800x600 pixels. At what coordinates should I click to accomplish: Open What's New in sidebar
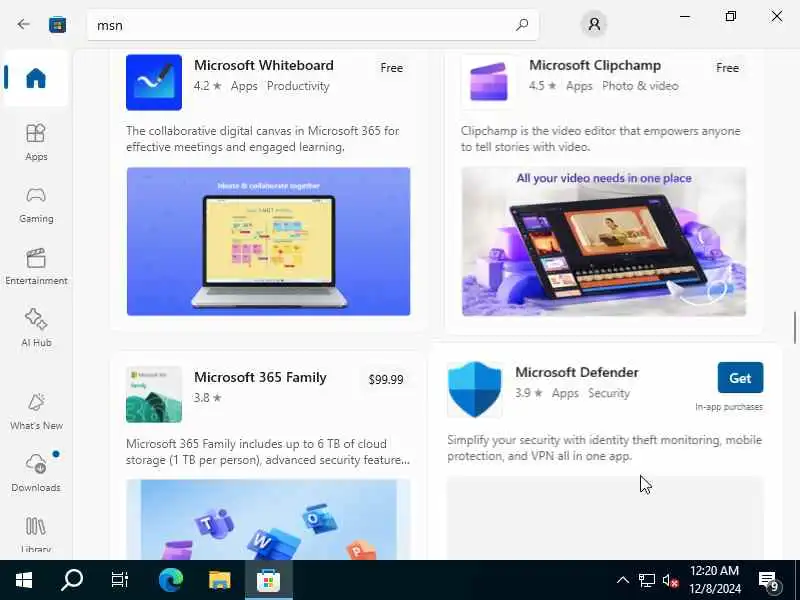pyautogui.click(x=36, y=412)
